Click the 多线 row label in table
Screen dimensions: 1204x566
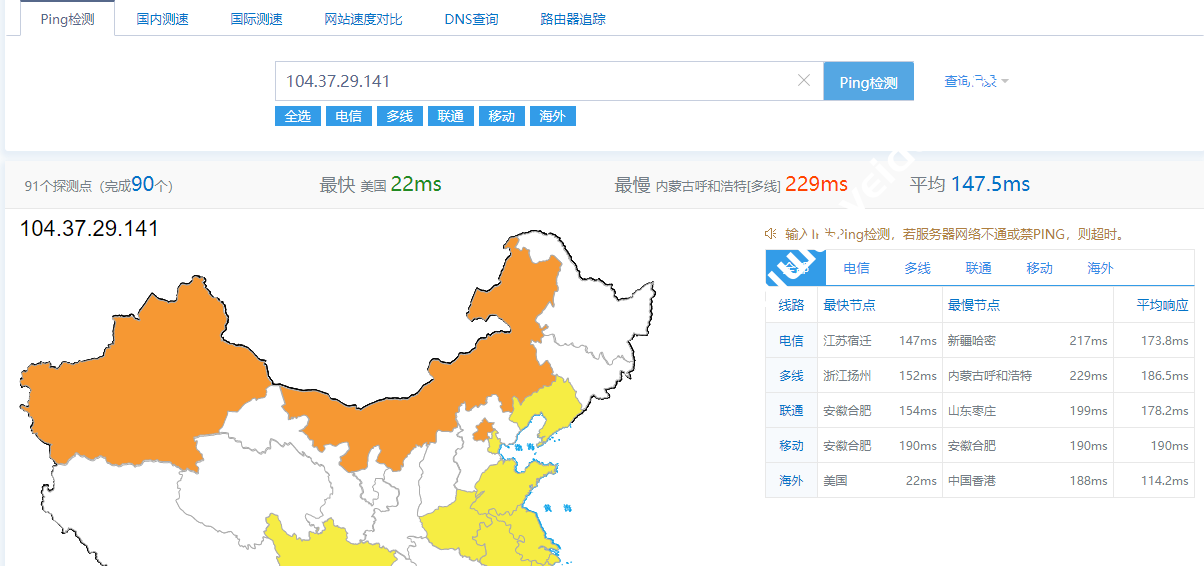(791, 376)
